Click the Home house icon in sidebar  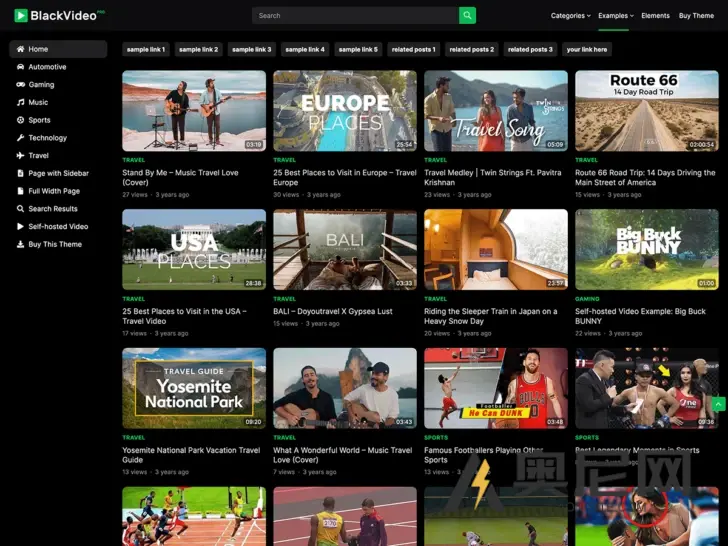tap(20, 49)
